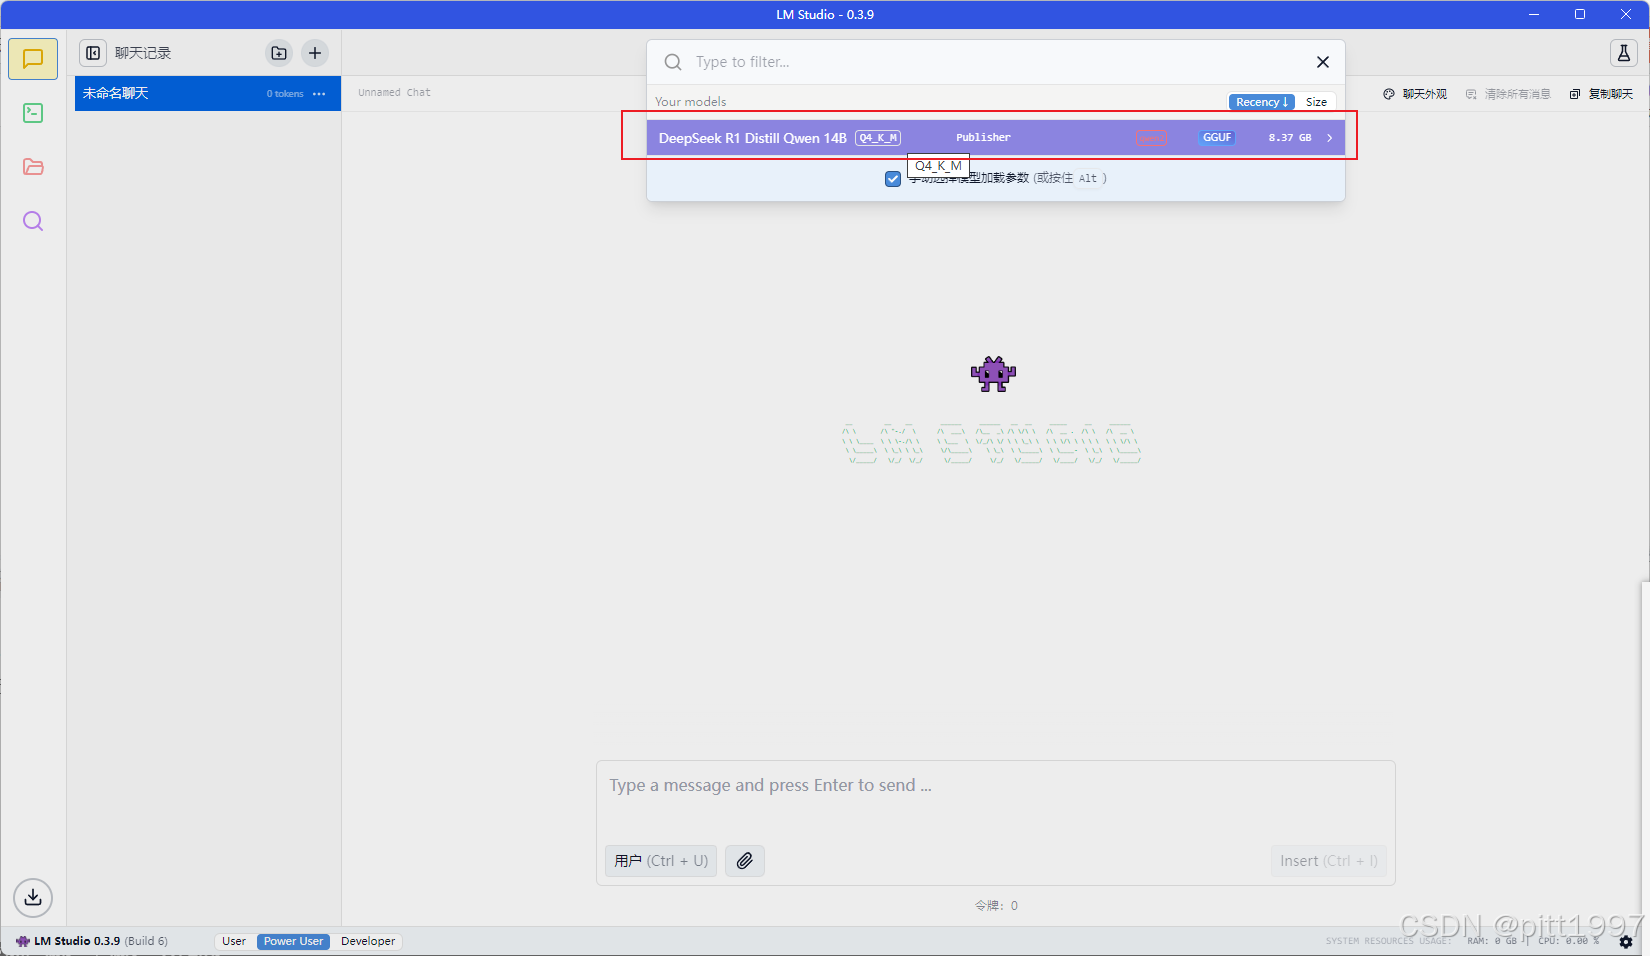Click the Unnamed Chat title label
The height and width of the screenshot is (956, 1650).
(x=394, y=92)
